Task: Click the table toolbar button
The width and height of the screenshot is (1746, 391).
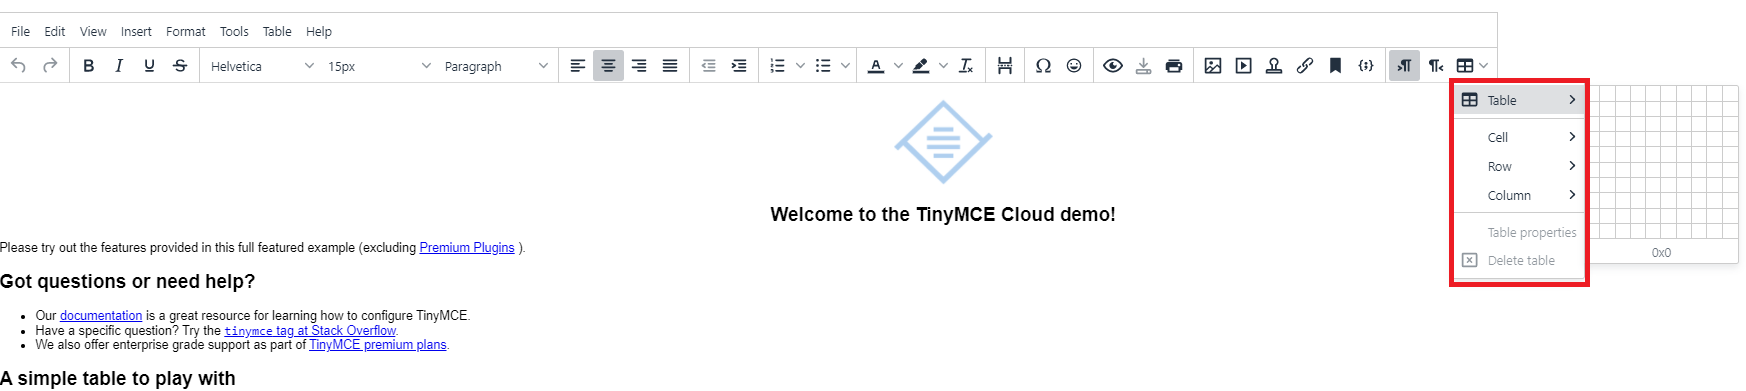Action: (x=1465, y=66)
